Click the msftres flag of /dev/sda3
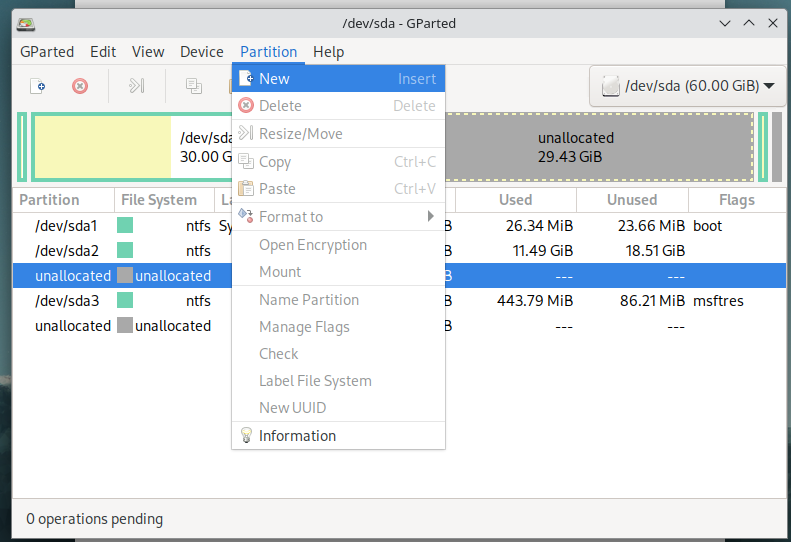Viewport: 791px width, 542px height. [718, 301]
